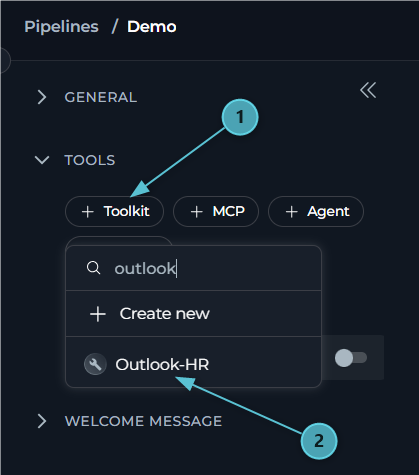
Task: Add a new MCP
Action: click(x=216, y=211)
